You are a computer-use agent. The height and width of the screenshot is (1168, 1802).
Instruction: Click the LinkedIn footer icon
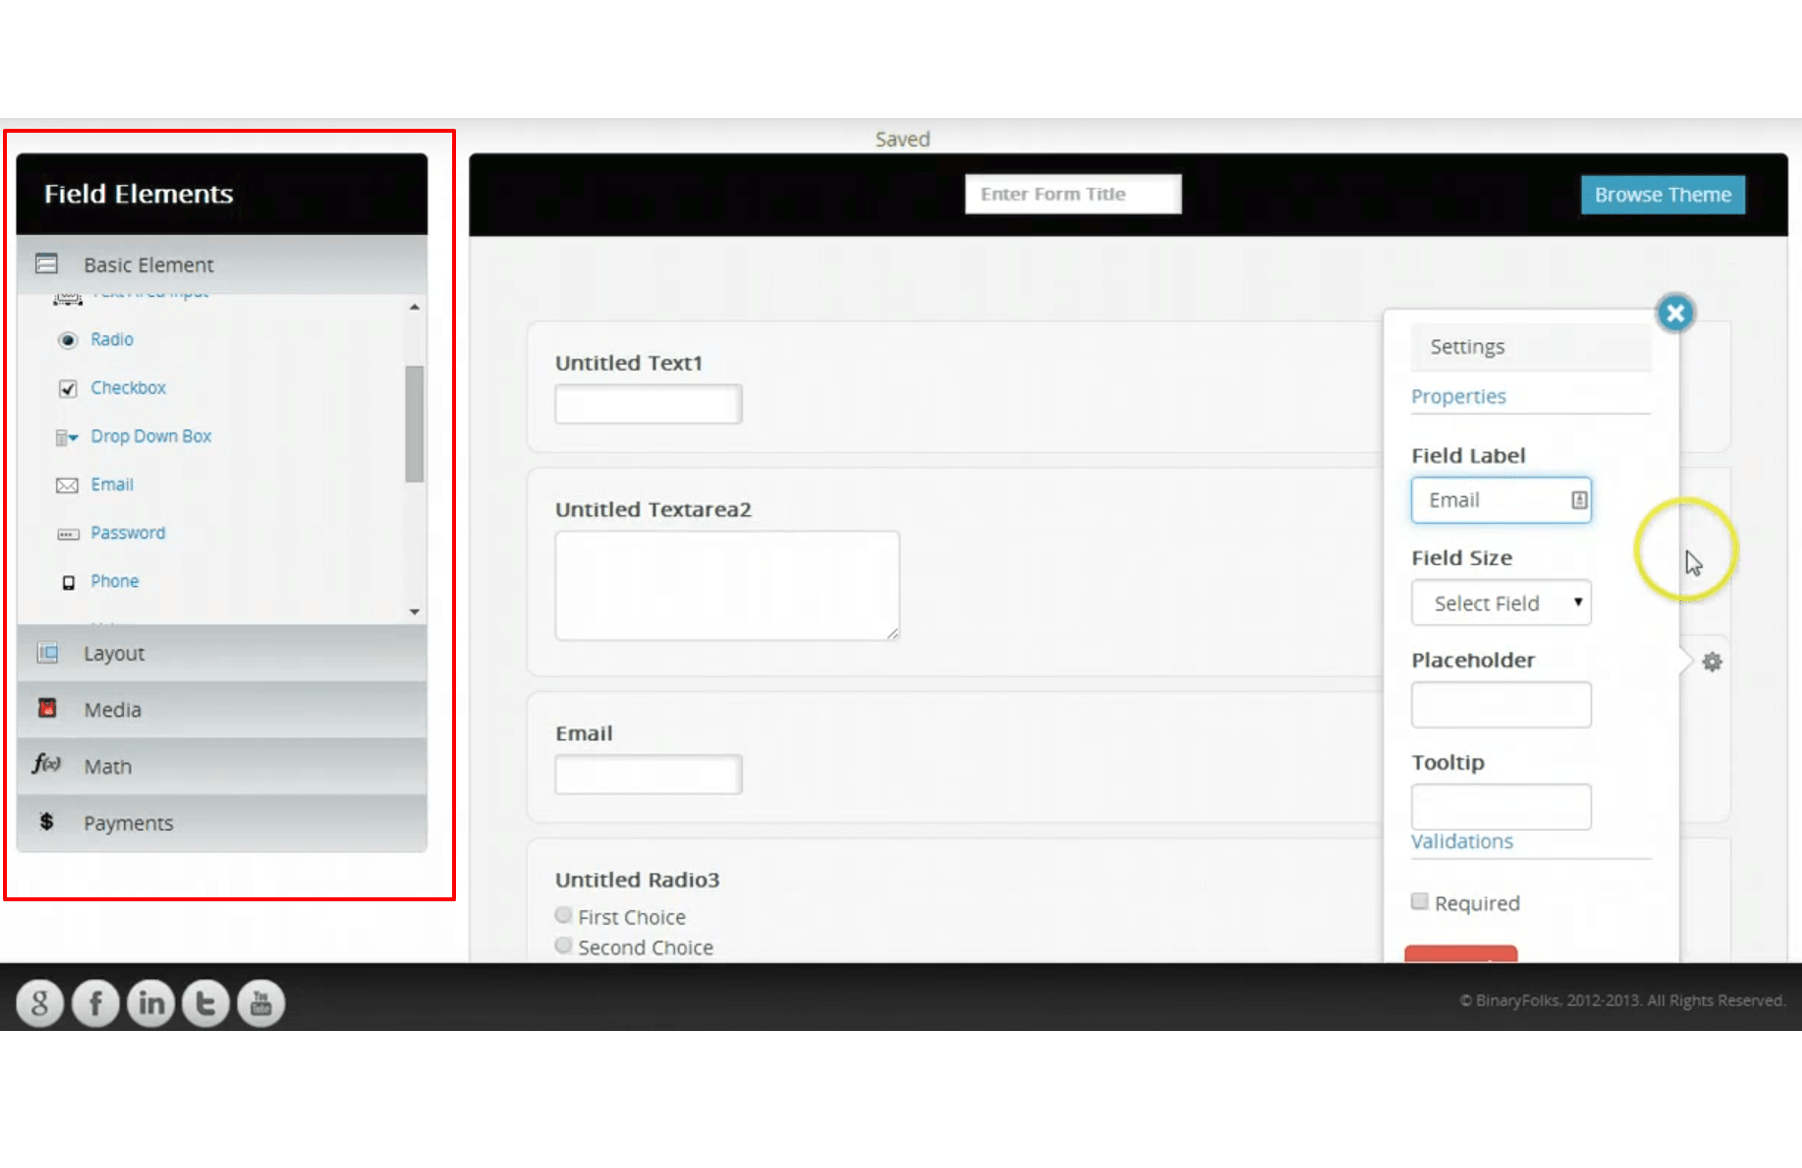tap(151, 1003)
